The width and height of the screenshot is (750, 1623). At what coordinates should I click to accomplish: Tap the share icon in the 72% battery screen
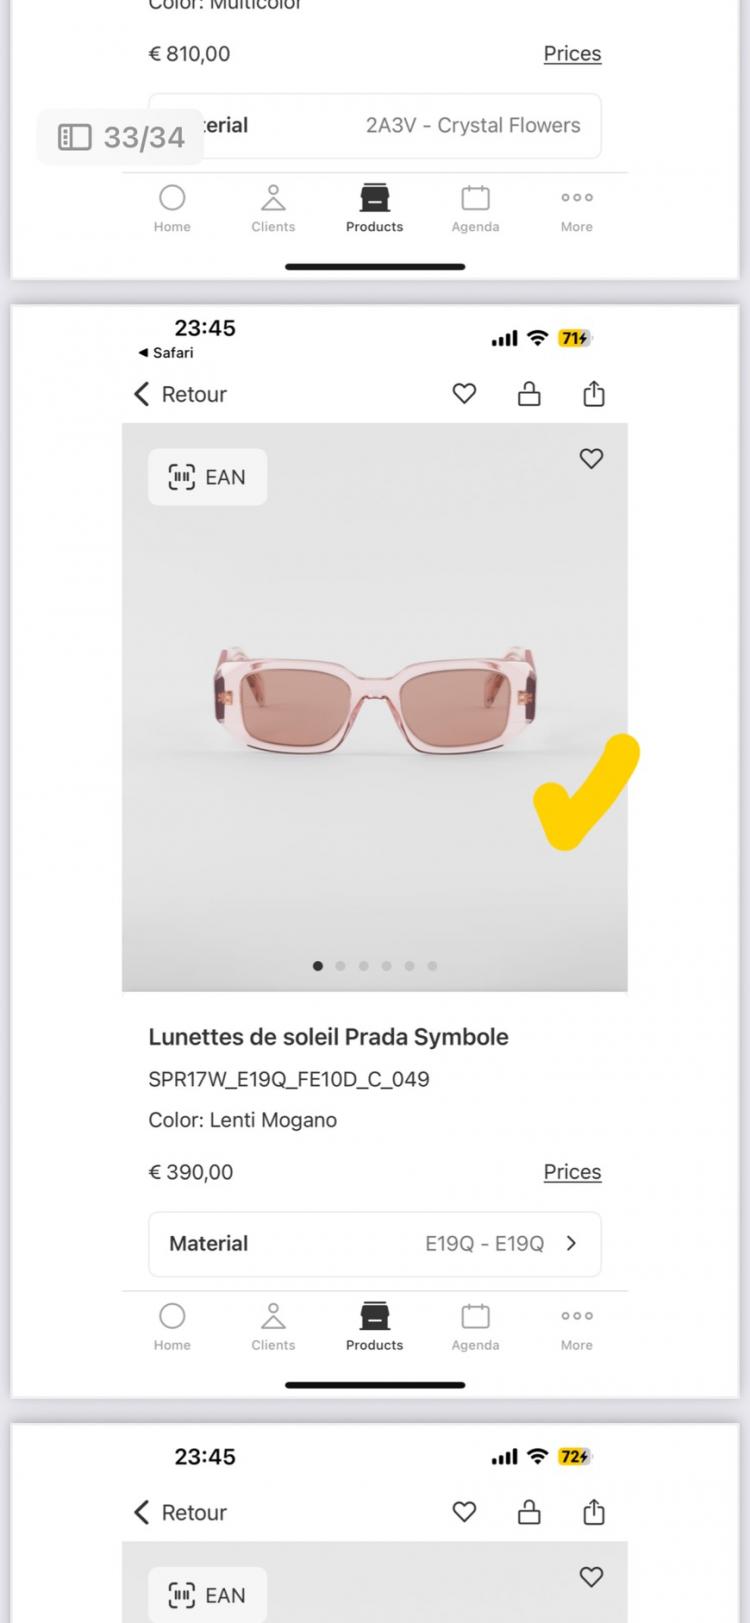pyautogui.click(x=594, y=1512)
